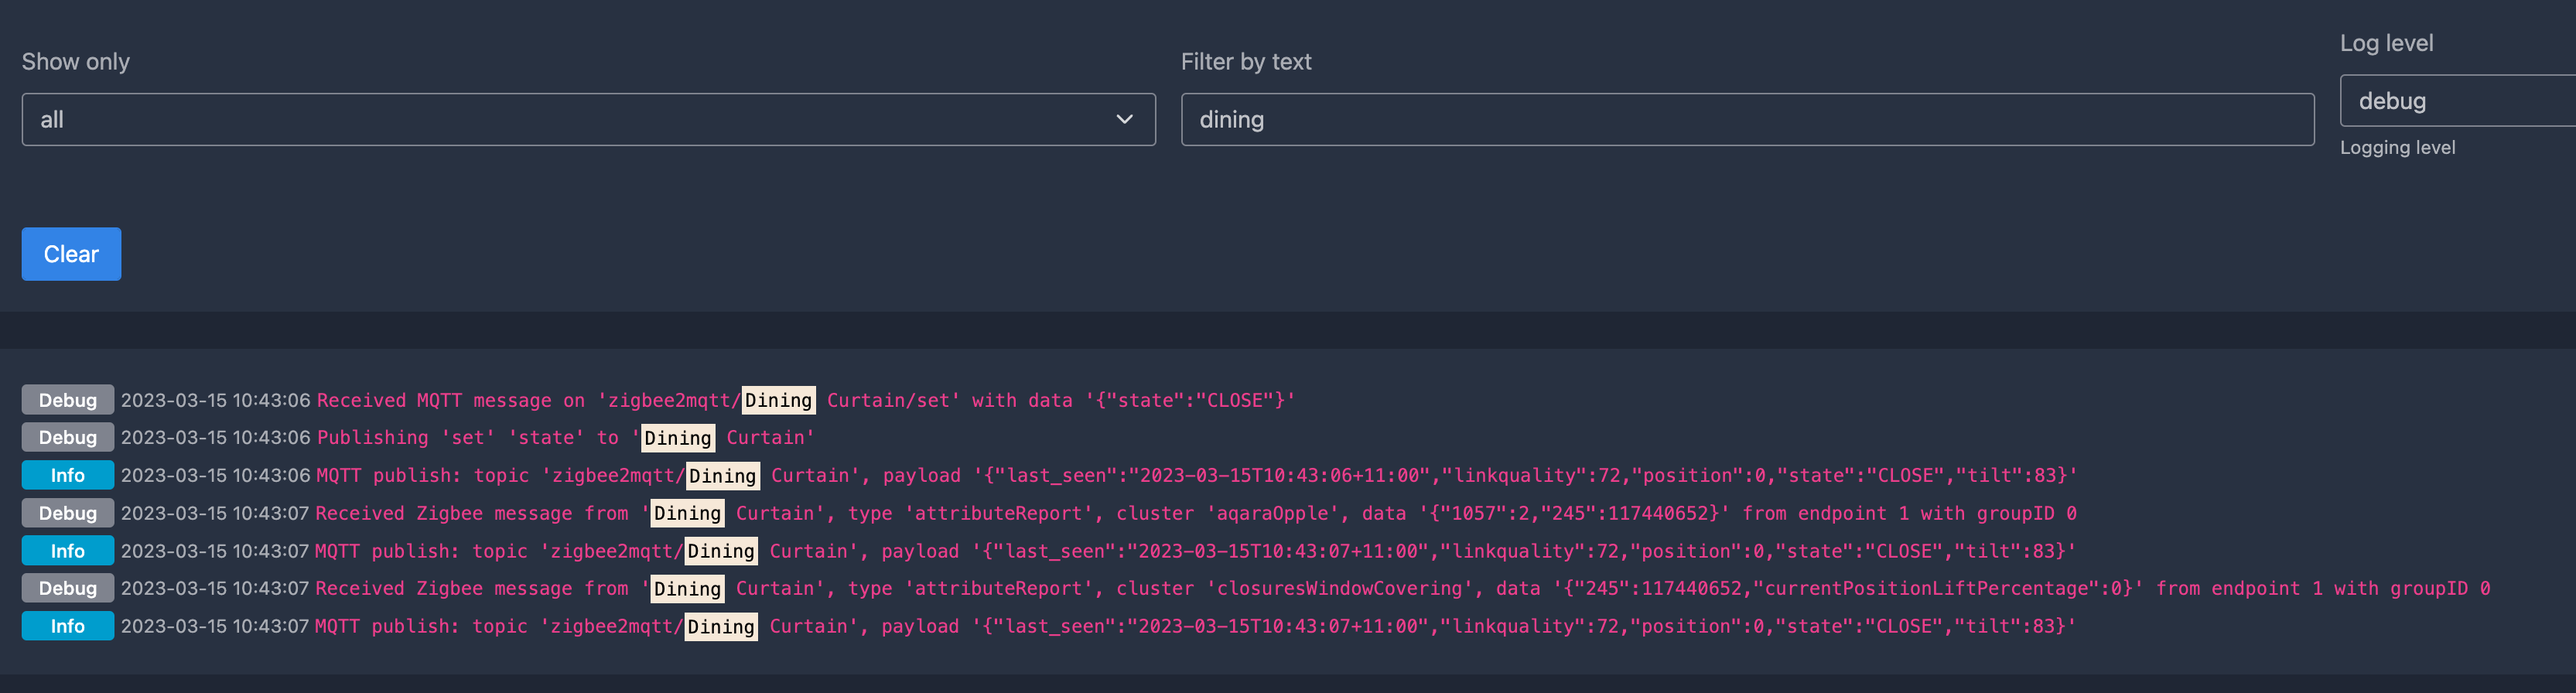
Task: Click the 'Filter by text' label
Action: [1246, 62]
